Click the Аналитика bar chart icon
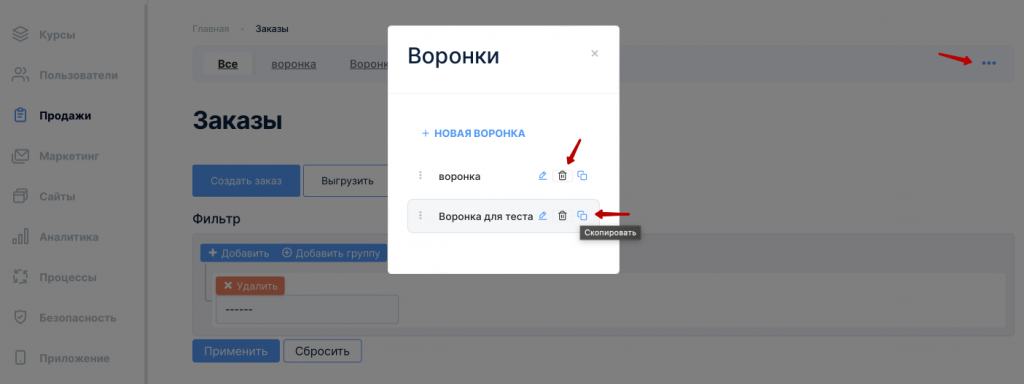 coord(20,237)
